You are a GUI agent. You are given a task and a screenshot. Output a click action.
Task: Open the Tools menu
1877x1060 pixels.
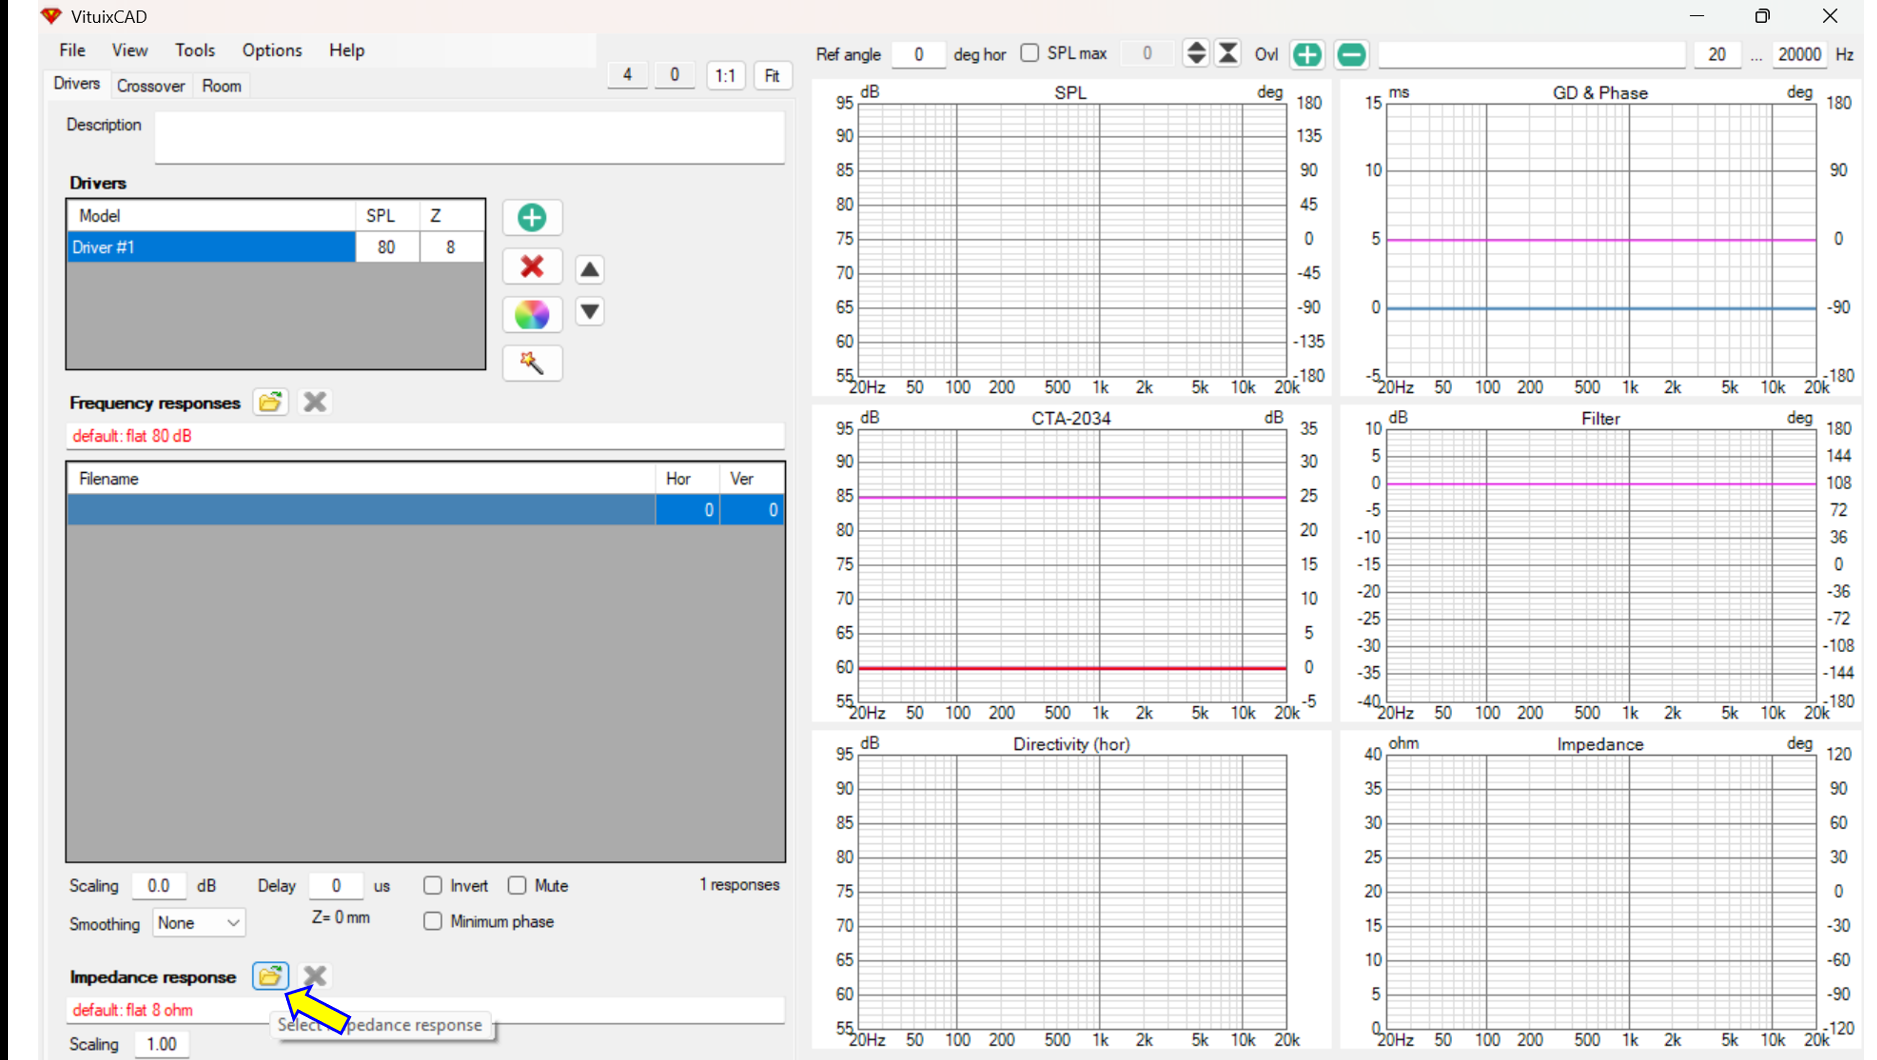click(x=195, y=50)
